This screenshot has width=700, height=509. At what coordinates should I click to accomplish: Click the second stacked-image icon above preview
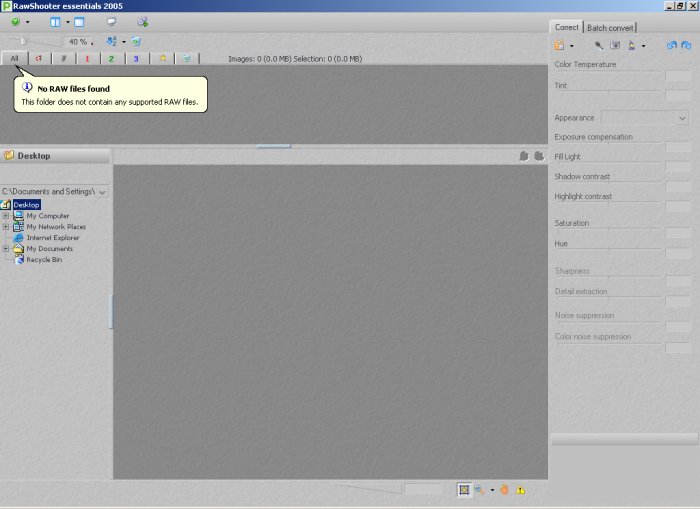[539, 156]
